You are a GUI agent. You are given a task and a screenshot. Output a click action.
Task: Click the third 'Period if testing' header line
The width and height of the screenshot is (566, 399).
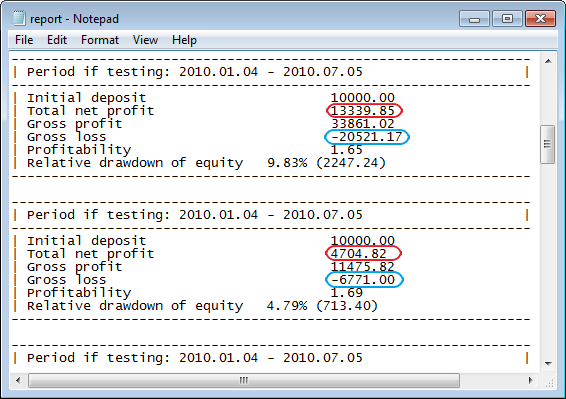(195, 357)
